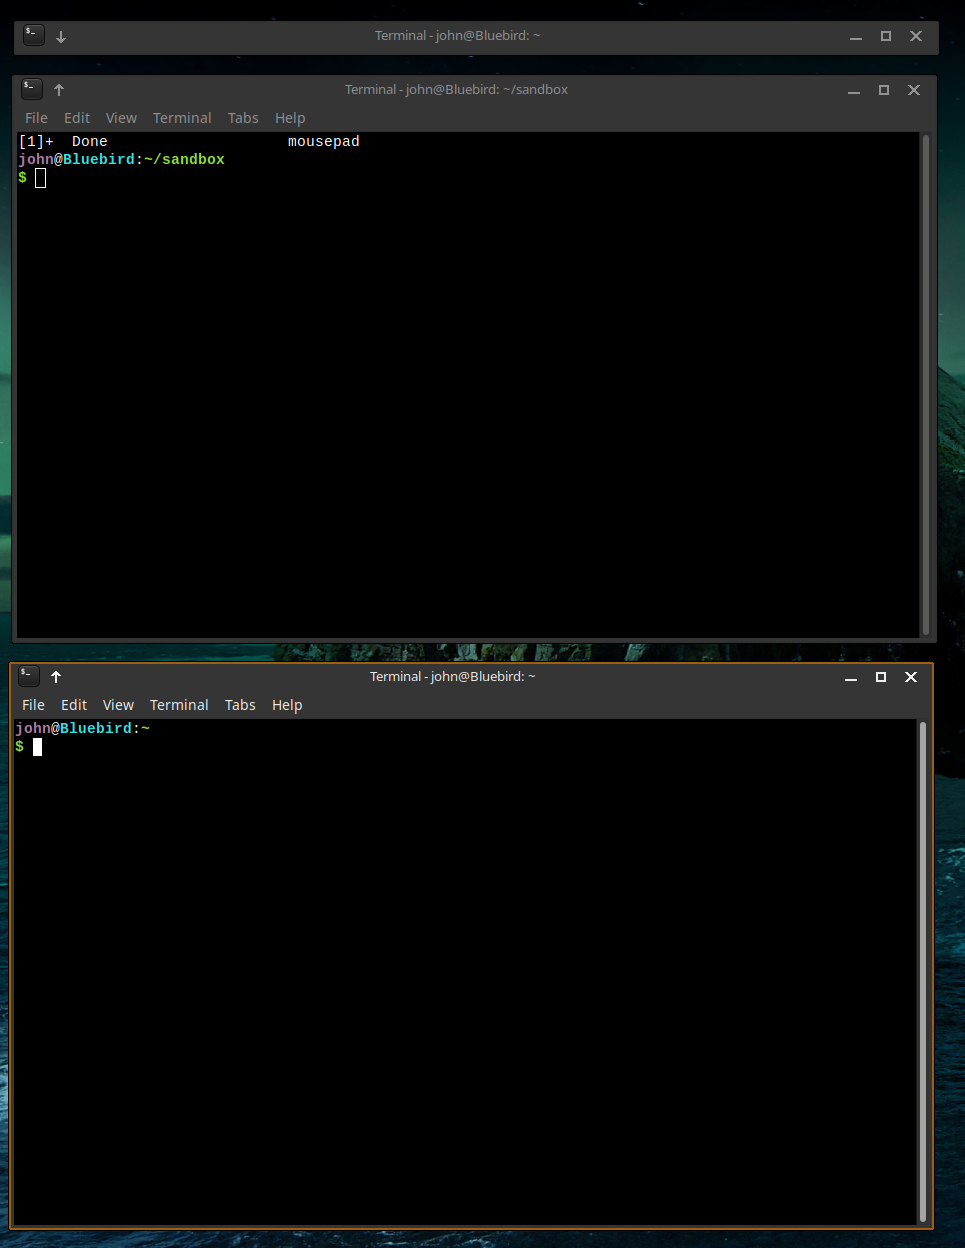Click the 'john@Bluebird:~/sandbox' prompt text
The width and height of the screenshot is (965, 1248).
[x=121, y=160]
